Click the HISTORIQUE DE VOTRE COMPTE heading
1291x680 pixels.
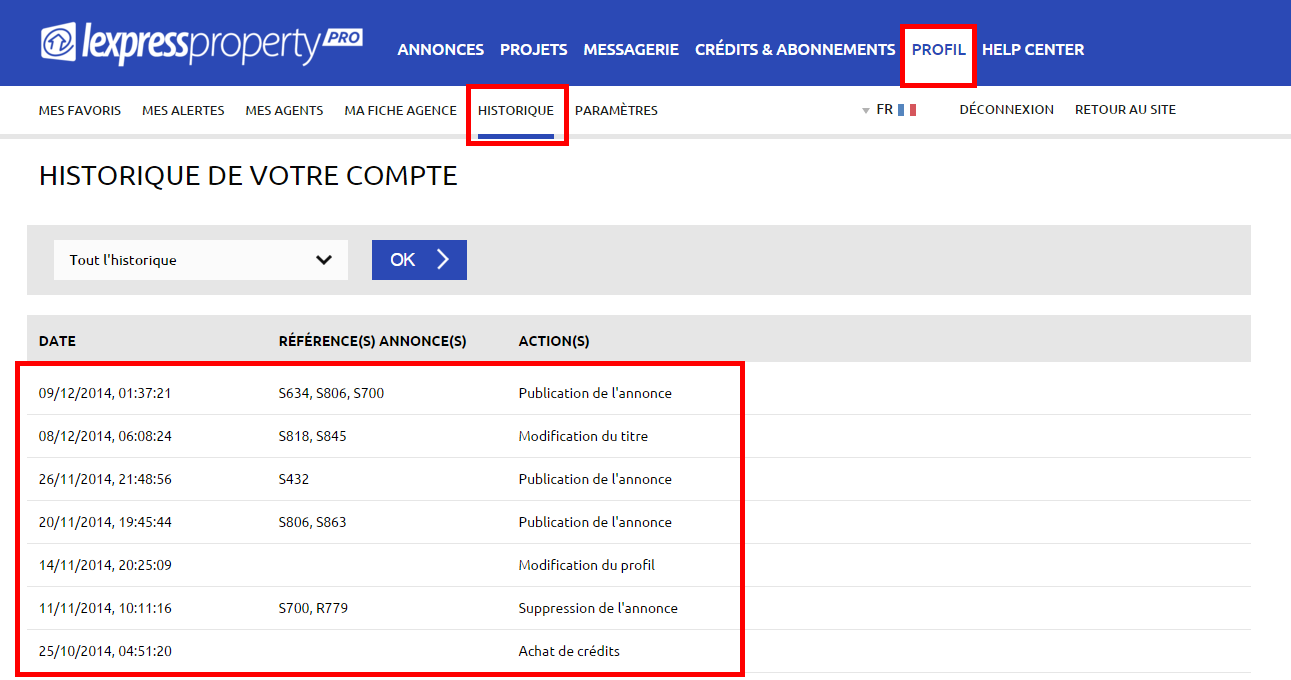[x=248, y=176]
